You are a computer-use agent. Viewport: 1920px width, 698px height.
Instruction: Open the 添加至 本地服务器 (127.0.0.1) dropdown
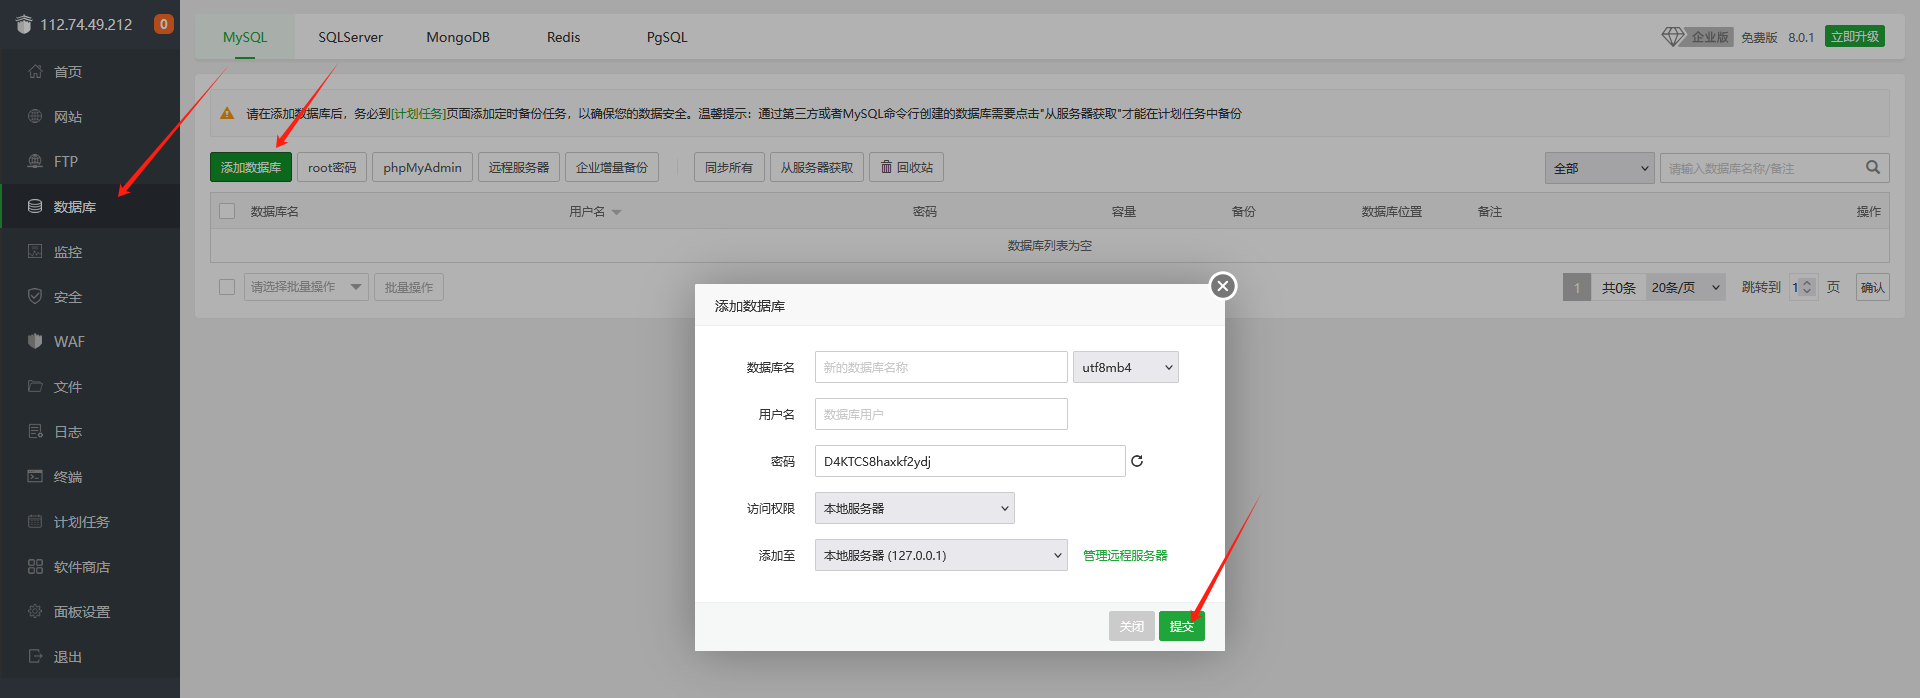pyautogui.click(x=941, y=555)
